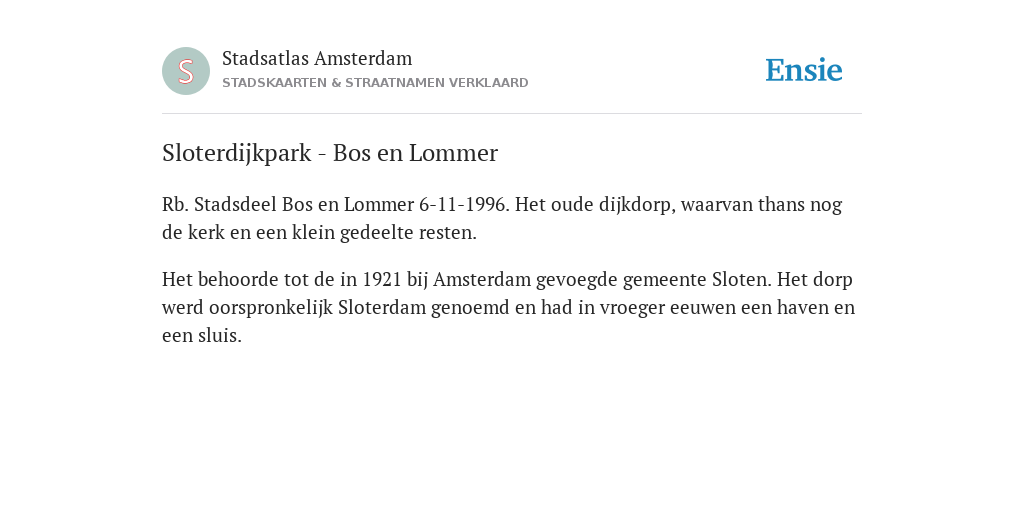Open the Stadsatlas Amsterdam author name

(x=317, y=58)
